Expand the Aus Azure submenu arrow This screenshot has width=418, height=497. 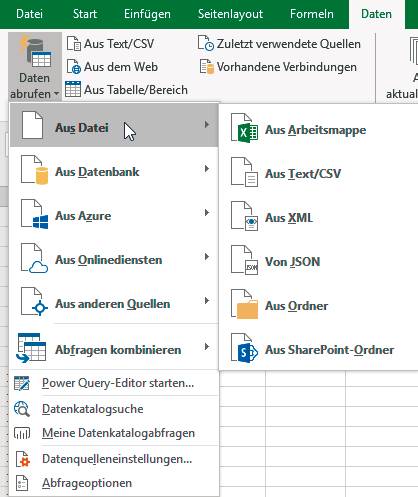pos(207,213)
